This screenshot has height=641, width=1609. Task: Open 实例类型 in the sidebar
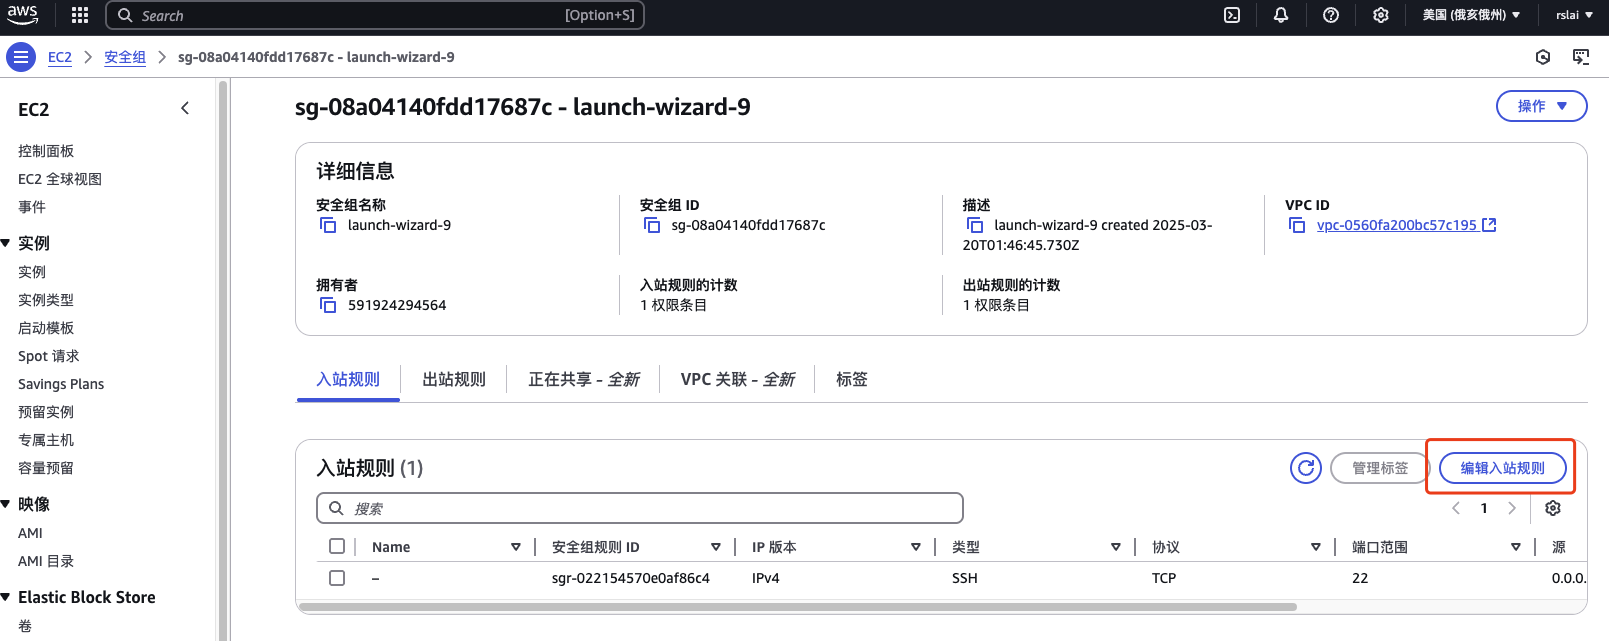(x=46, y=300)
